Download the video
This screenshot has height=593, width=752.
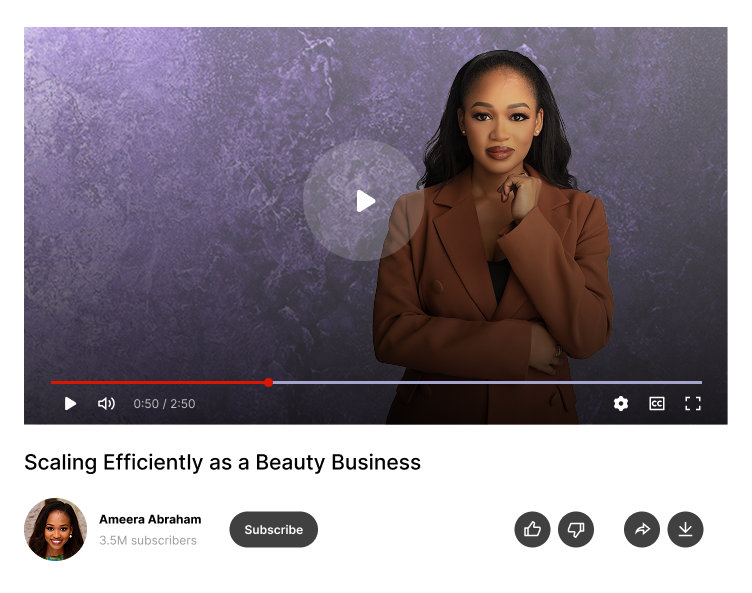(685, 529)
